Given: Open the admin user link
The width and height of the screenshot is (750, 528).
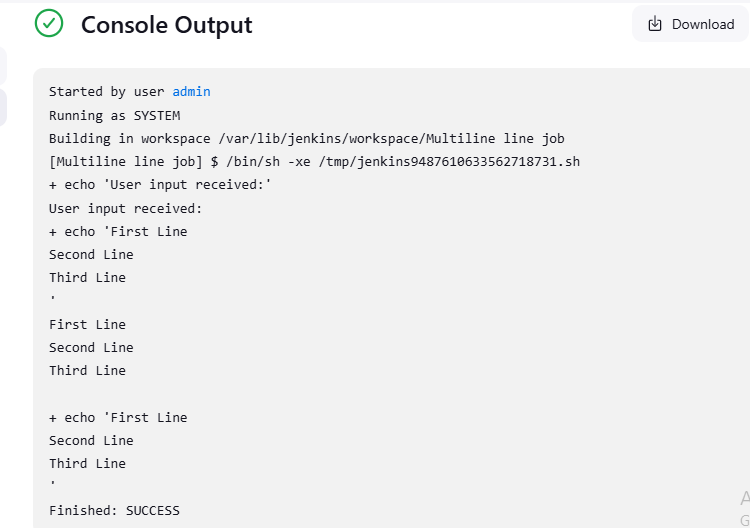Looking at the screenshot, I should click(191, 91).
